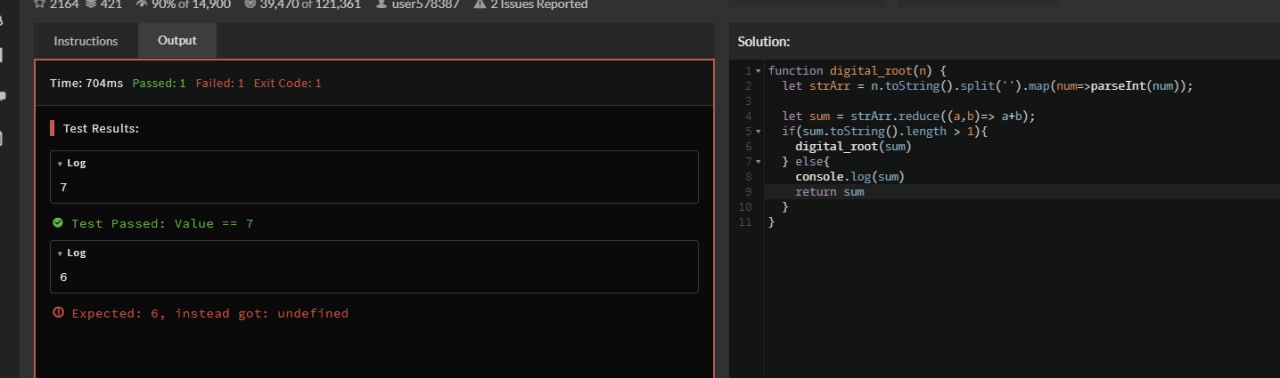
Task: Click the completions target icon beside 39,470
Action: tap(250, 4)
